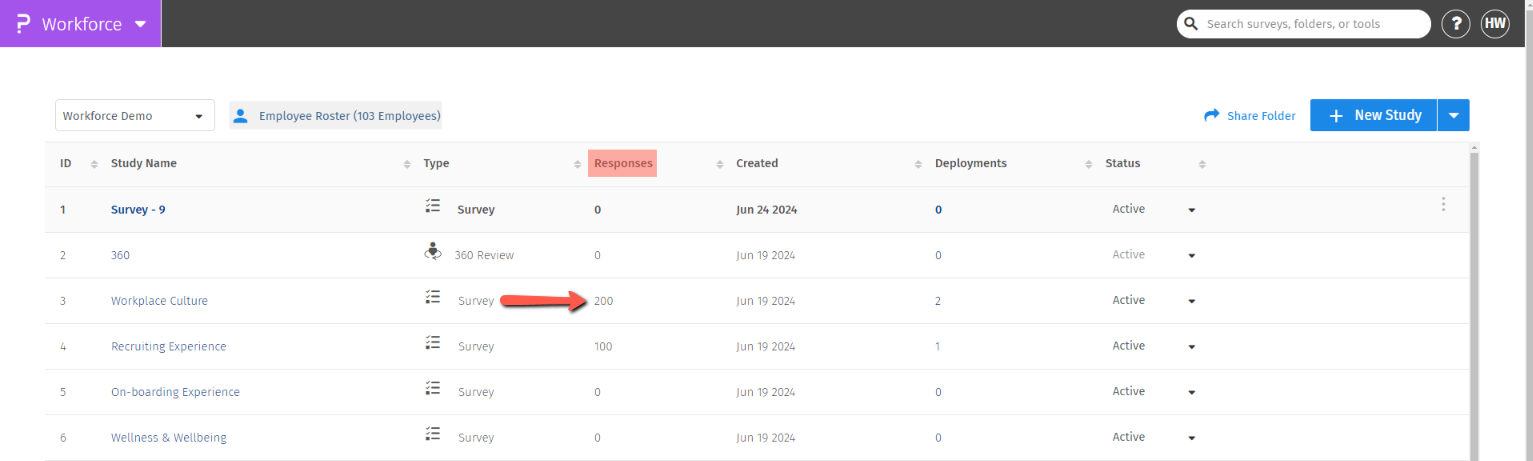This screenshot has height=461, width=1533.
Task: Sort by Study Name column arrows
Action: (x=407, y=164)
